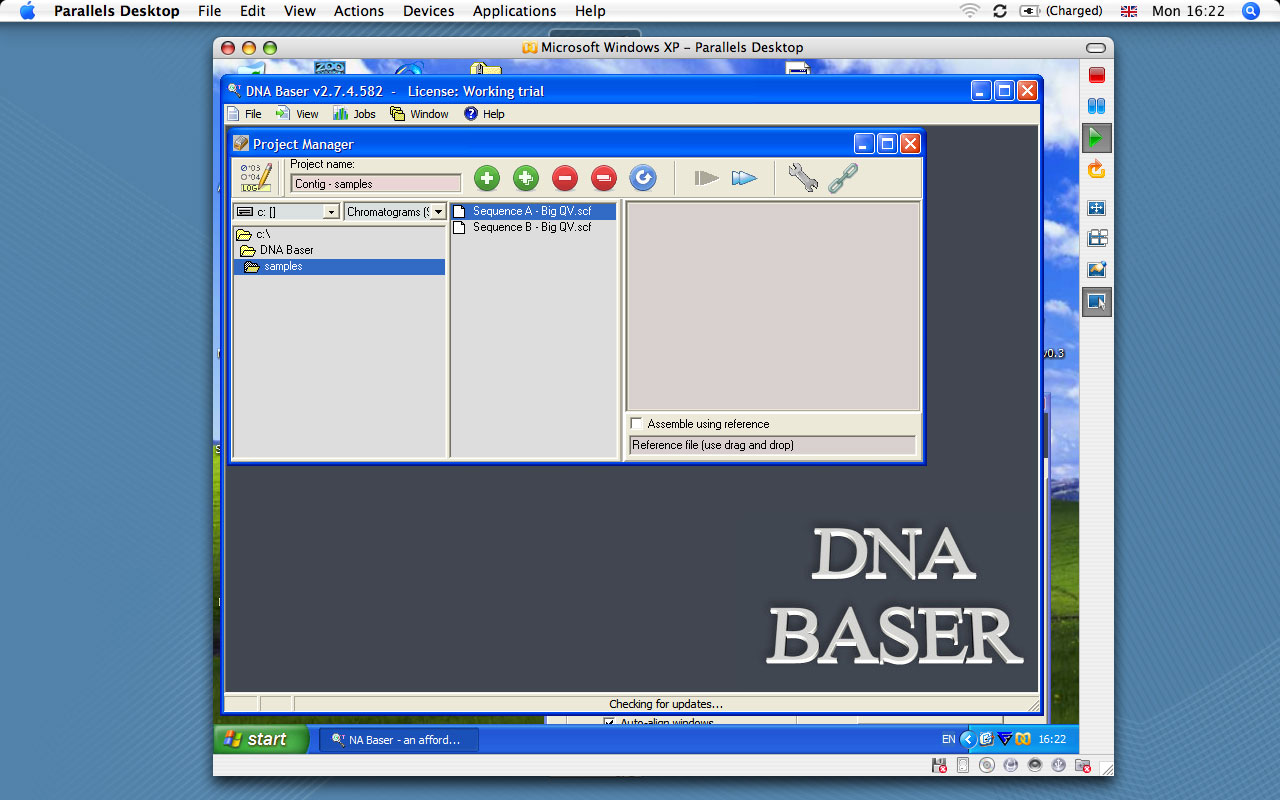Click the Parallels green play button

coord(1097,138)
